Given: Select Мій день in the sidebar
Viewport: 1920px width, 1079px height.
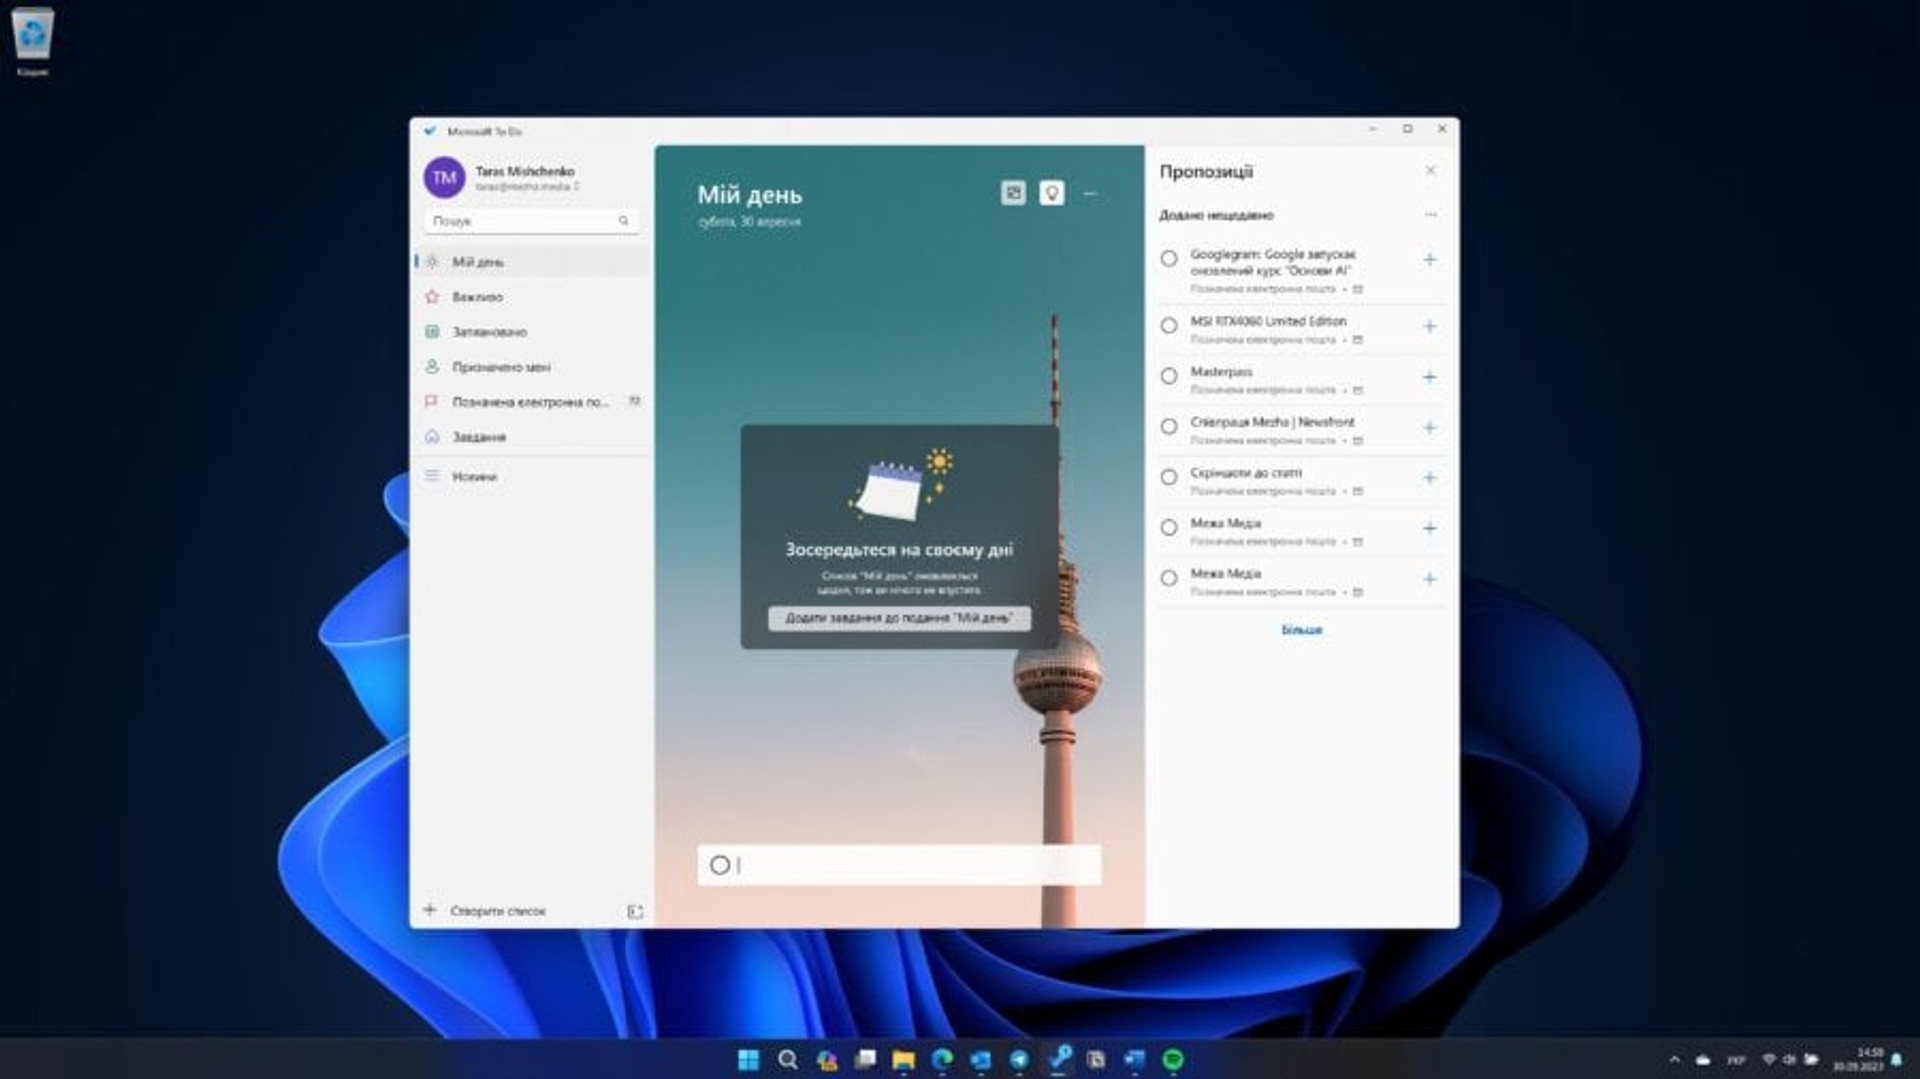Looking at the screenshot, I should coord(532,262).
